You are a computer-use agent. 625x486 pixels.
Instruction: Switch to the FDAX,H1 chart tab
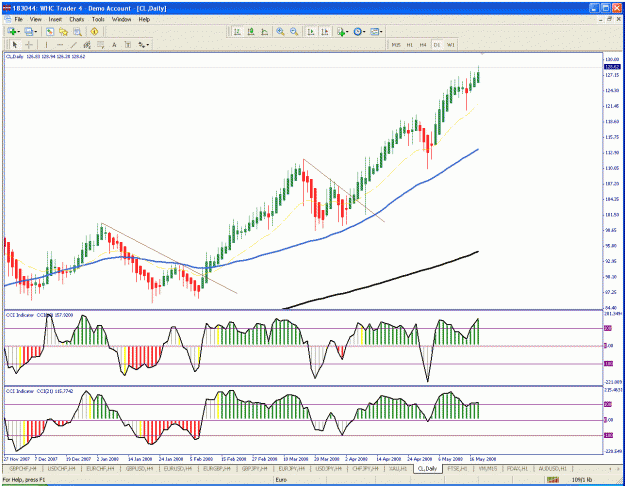coord(517,468)
